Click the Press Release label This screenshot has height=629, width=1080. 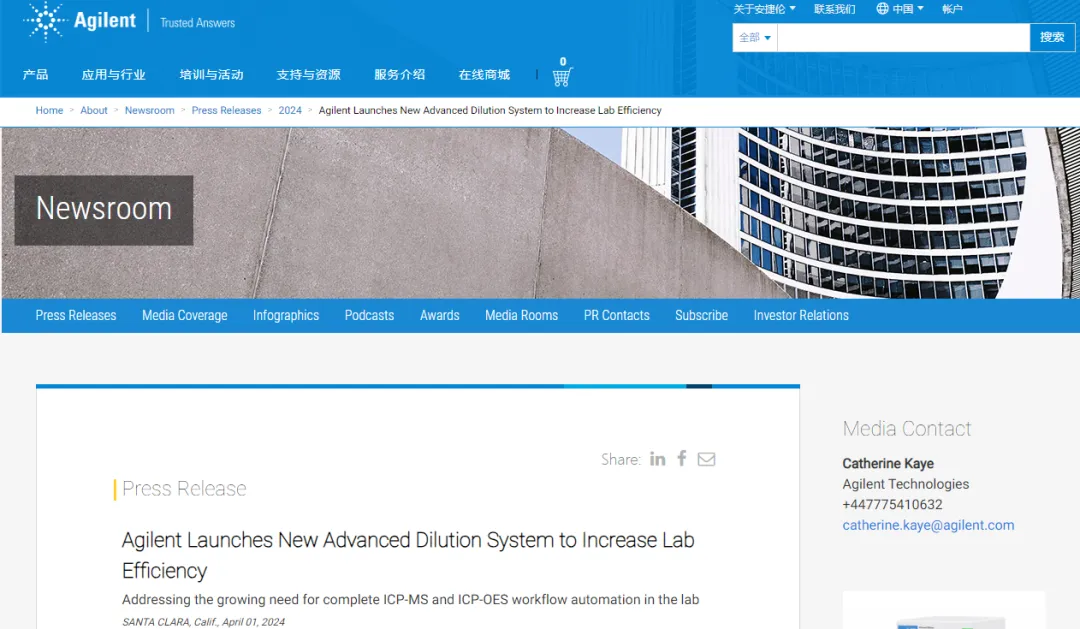point(184,488)
